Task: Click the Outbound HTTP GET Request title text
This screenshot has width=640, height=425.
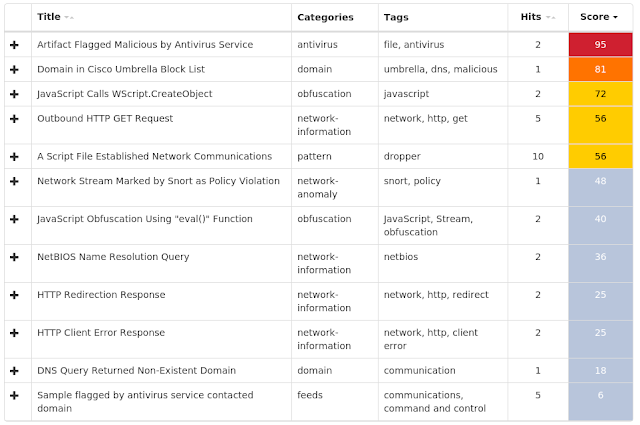Action: 105,118
